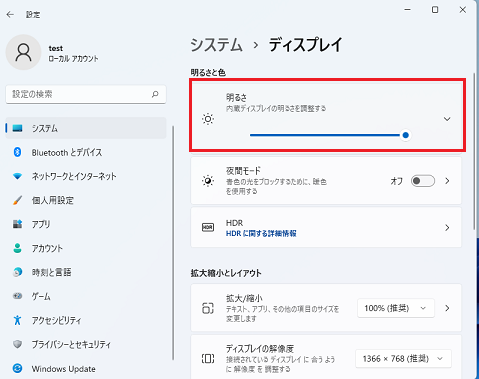Open HDR settings via right chevron
Image resolution: width=479 pixels, height=379 pixels.
pyautogui.click(x=447, y=228)
